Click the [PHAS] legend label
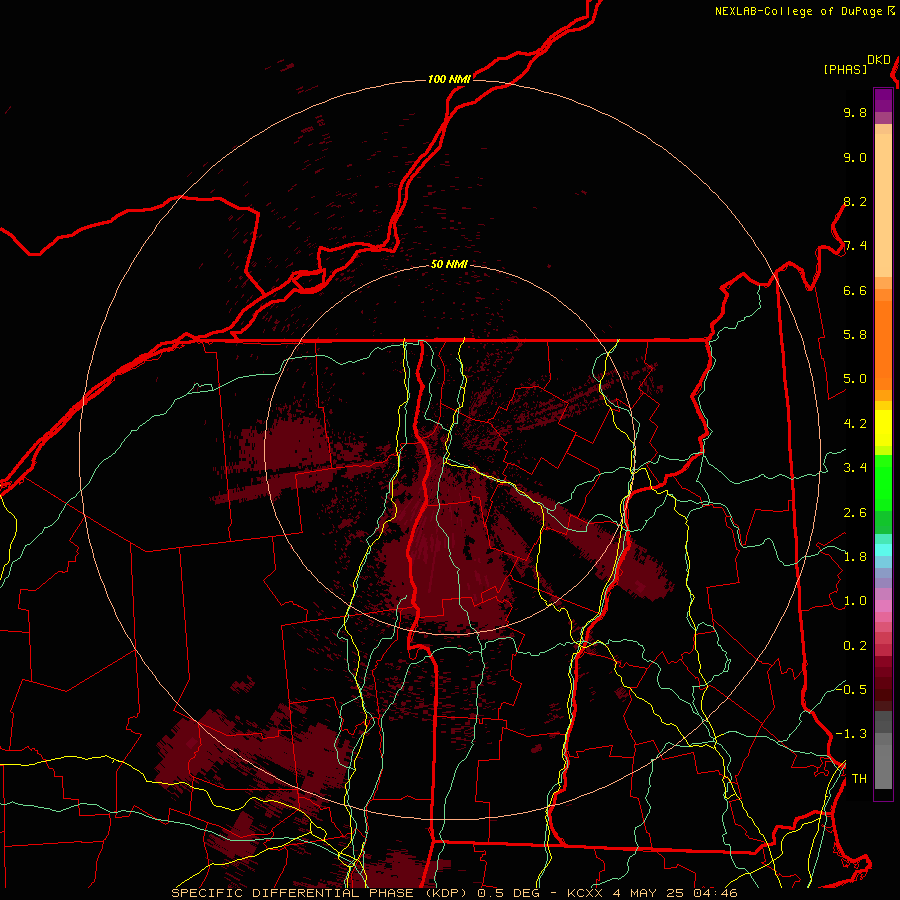The height and width of the screenshot is (900, 900). (x=845, y=70)
